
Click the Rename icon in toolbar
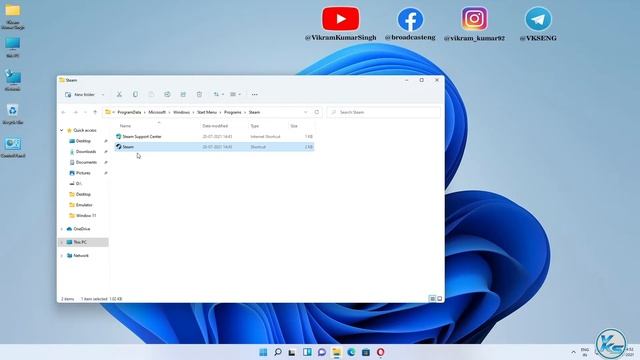(167, 94)
